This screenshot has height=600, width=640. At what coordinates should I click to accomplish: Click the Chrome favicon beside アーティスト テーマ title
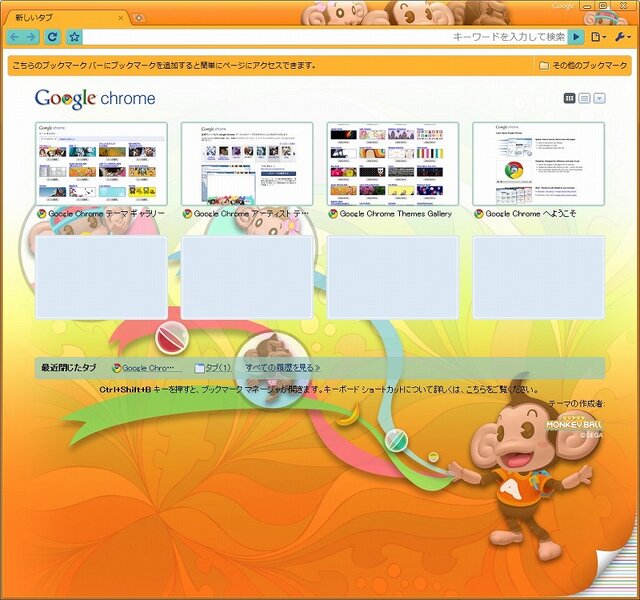(187, 213)
